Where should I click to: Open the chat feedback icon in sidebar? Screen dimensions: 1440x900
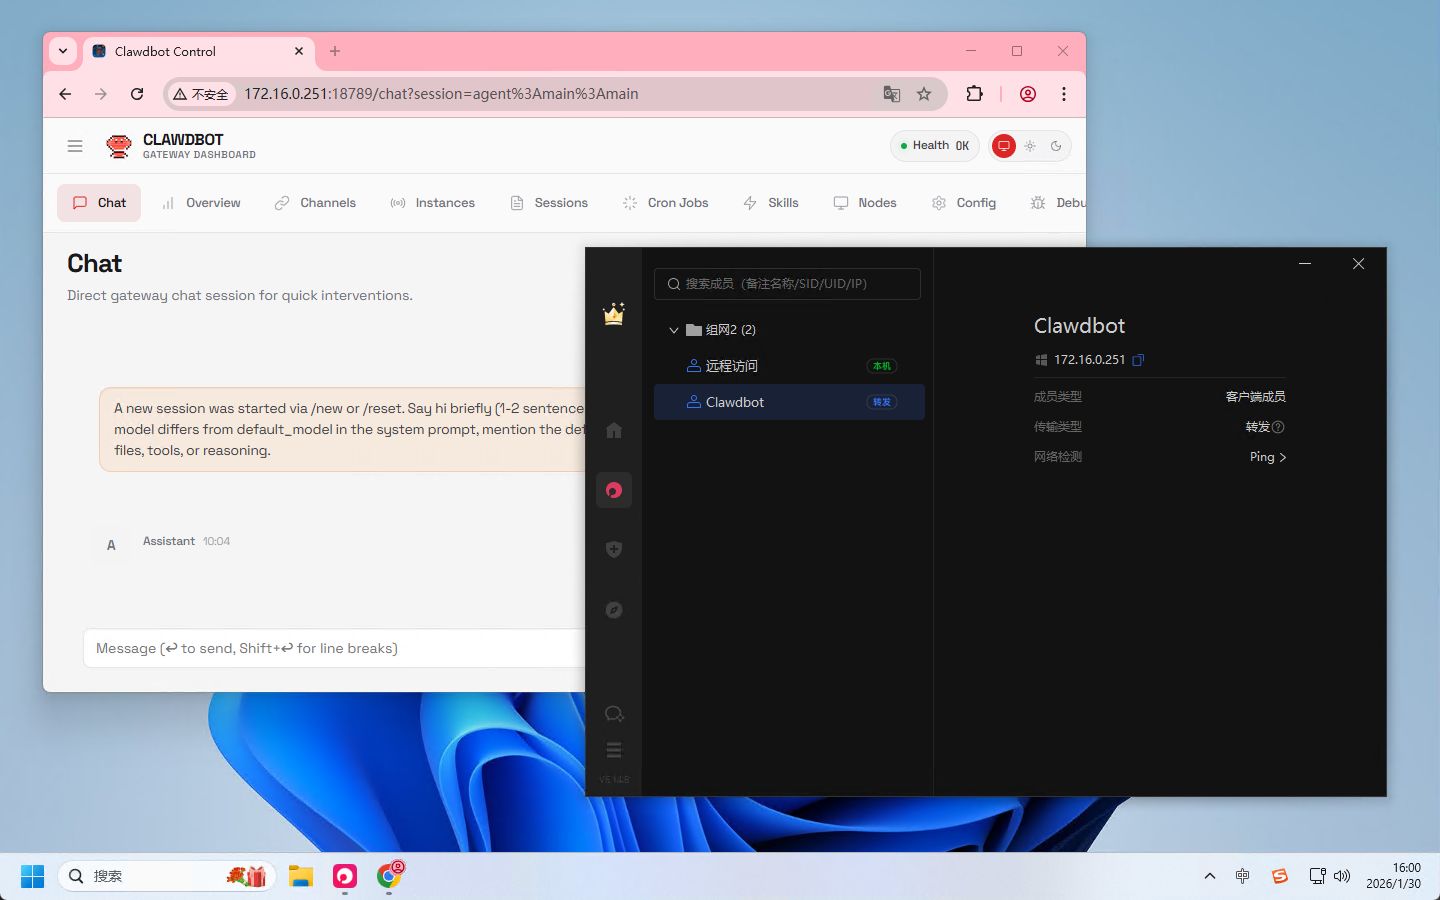click(614, 714)
